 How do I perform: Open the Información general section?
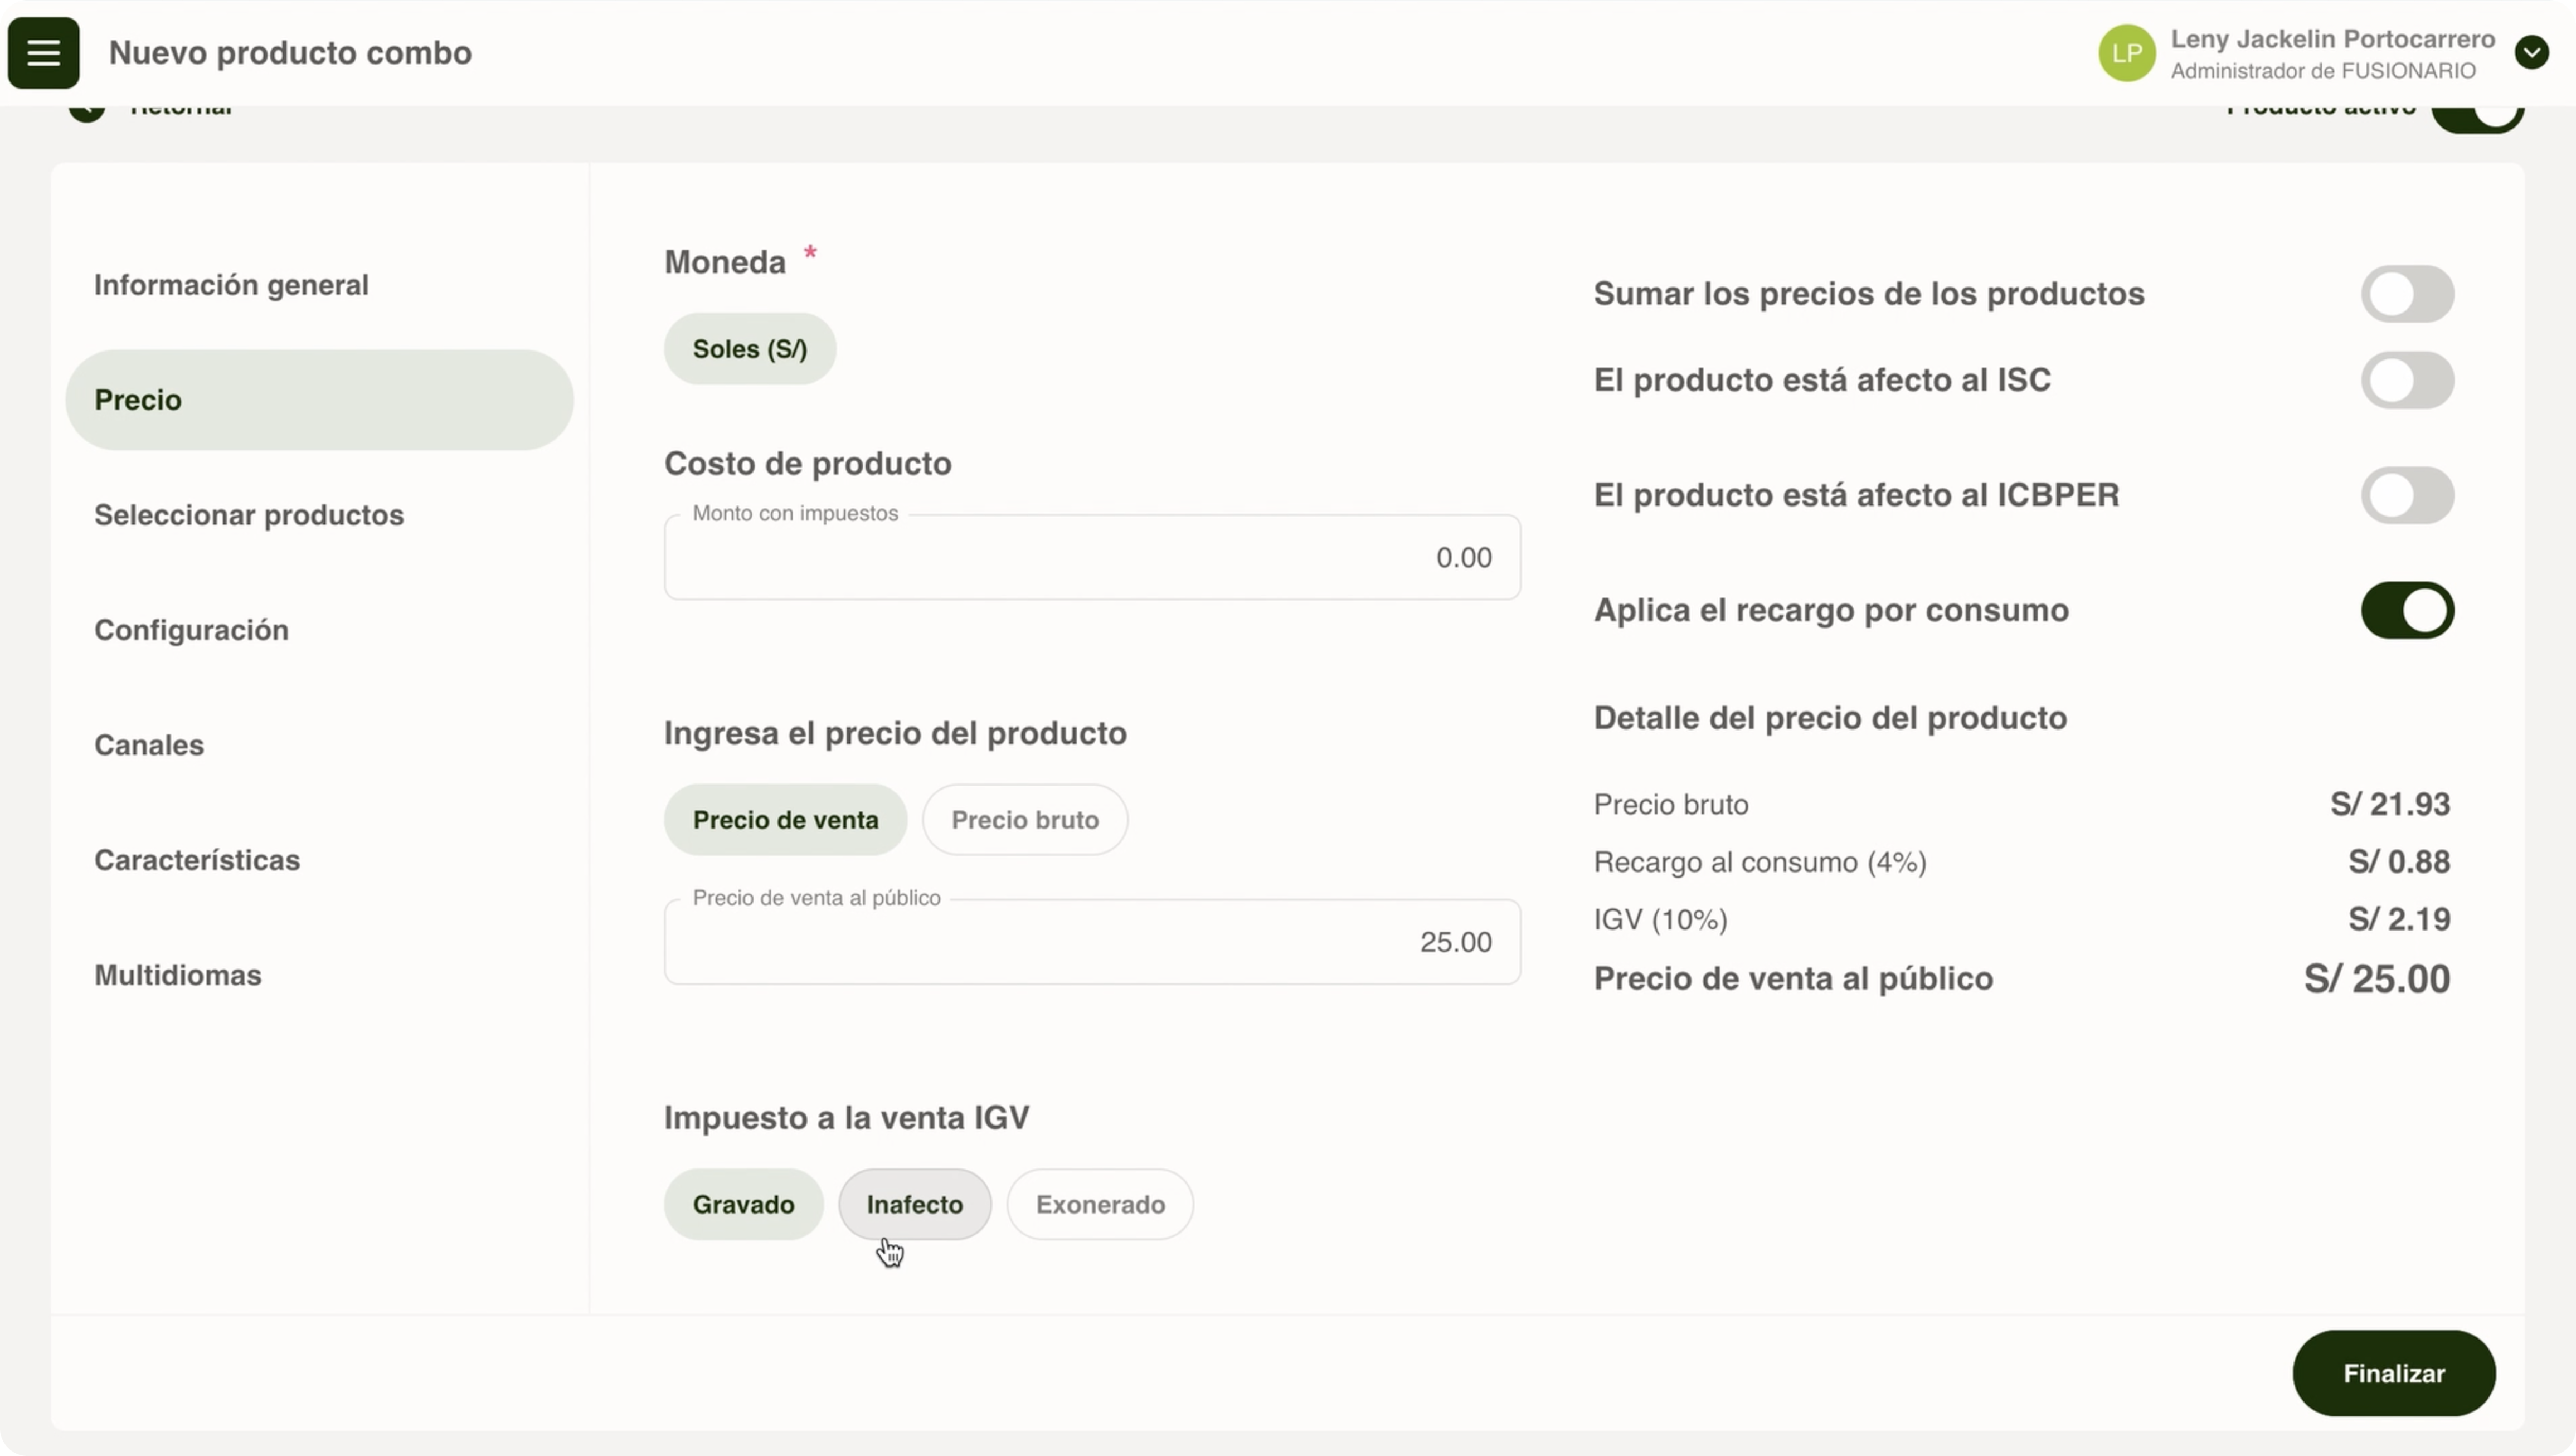[x=231, y=285]
